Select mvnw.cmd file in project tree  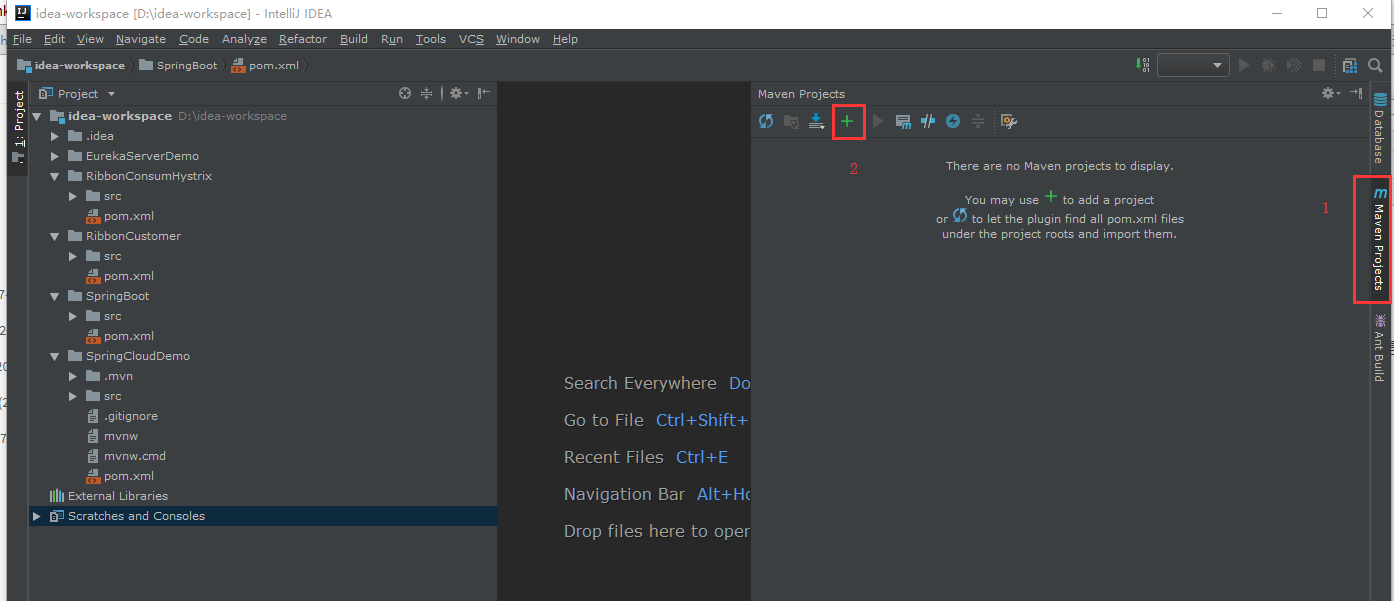(134, 456)
